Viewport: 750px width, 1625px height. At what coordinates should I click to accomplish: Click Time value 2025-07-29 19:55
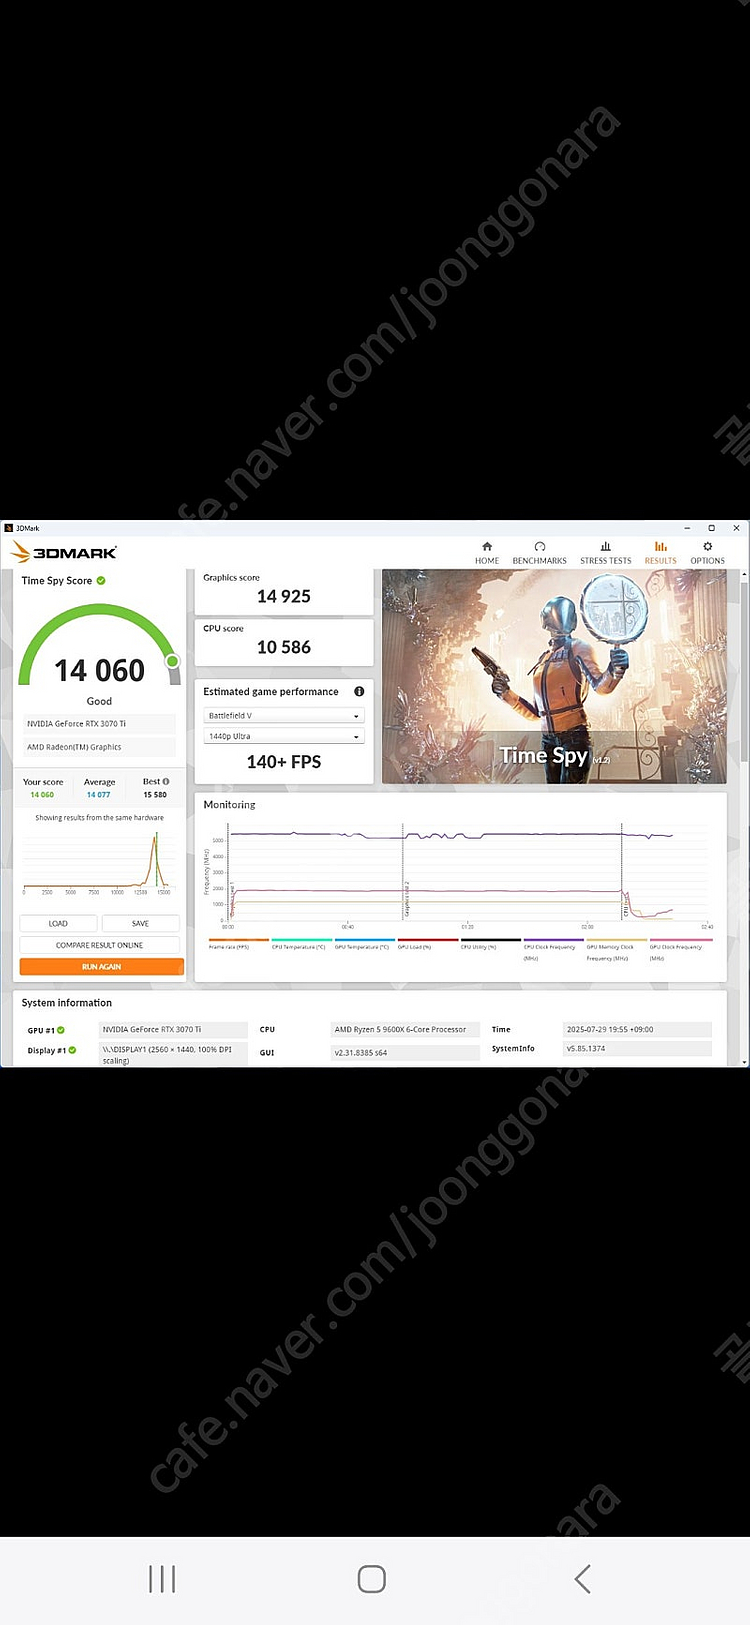coord(637,1030)
